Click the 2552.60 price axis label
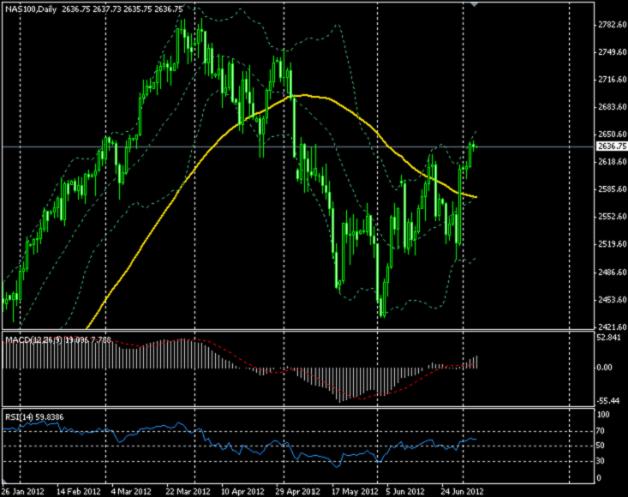This screenshot has width=628, height=497. [612, 216]
